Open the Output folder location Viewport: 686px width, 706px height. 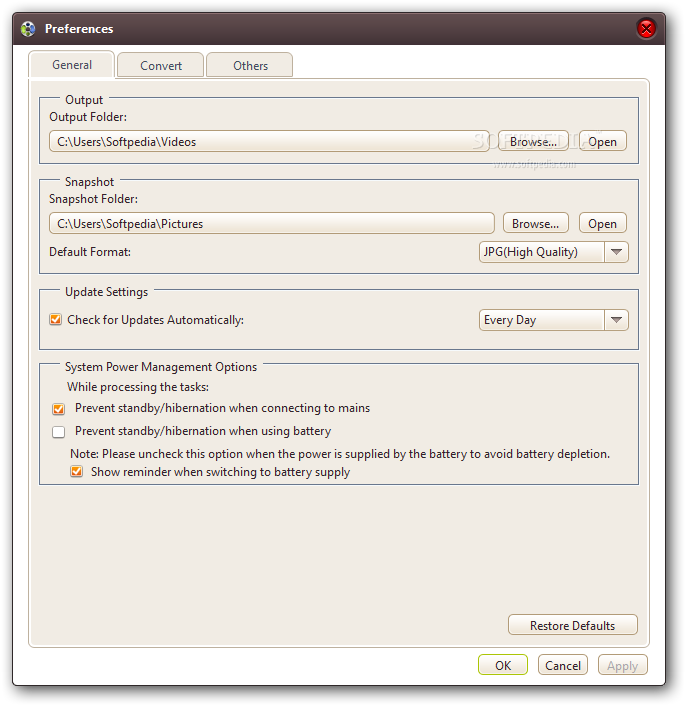(x=602, y=141)
